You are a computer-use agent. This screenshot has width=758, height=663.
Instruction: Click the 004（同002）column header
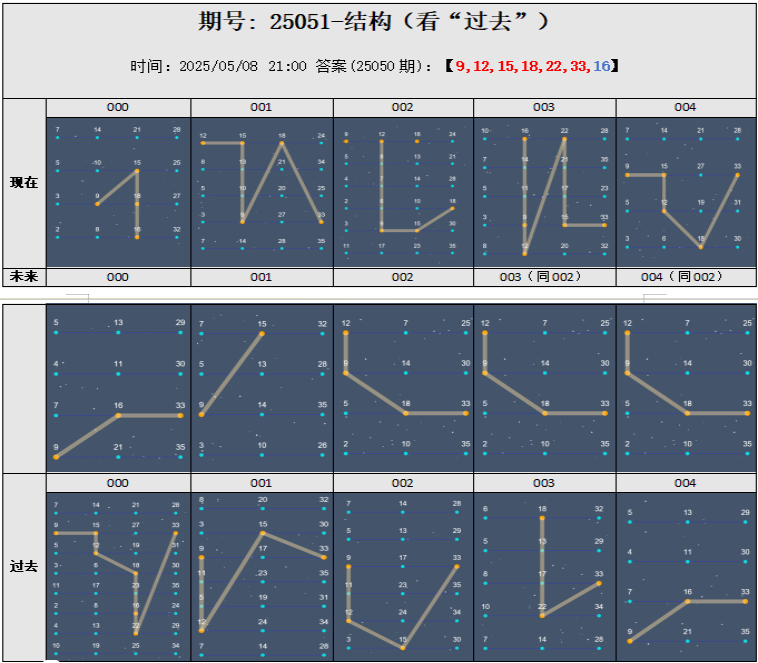tap(686, 277)
